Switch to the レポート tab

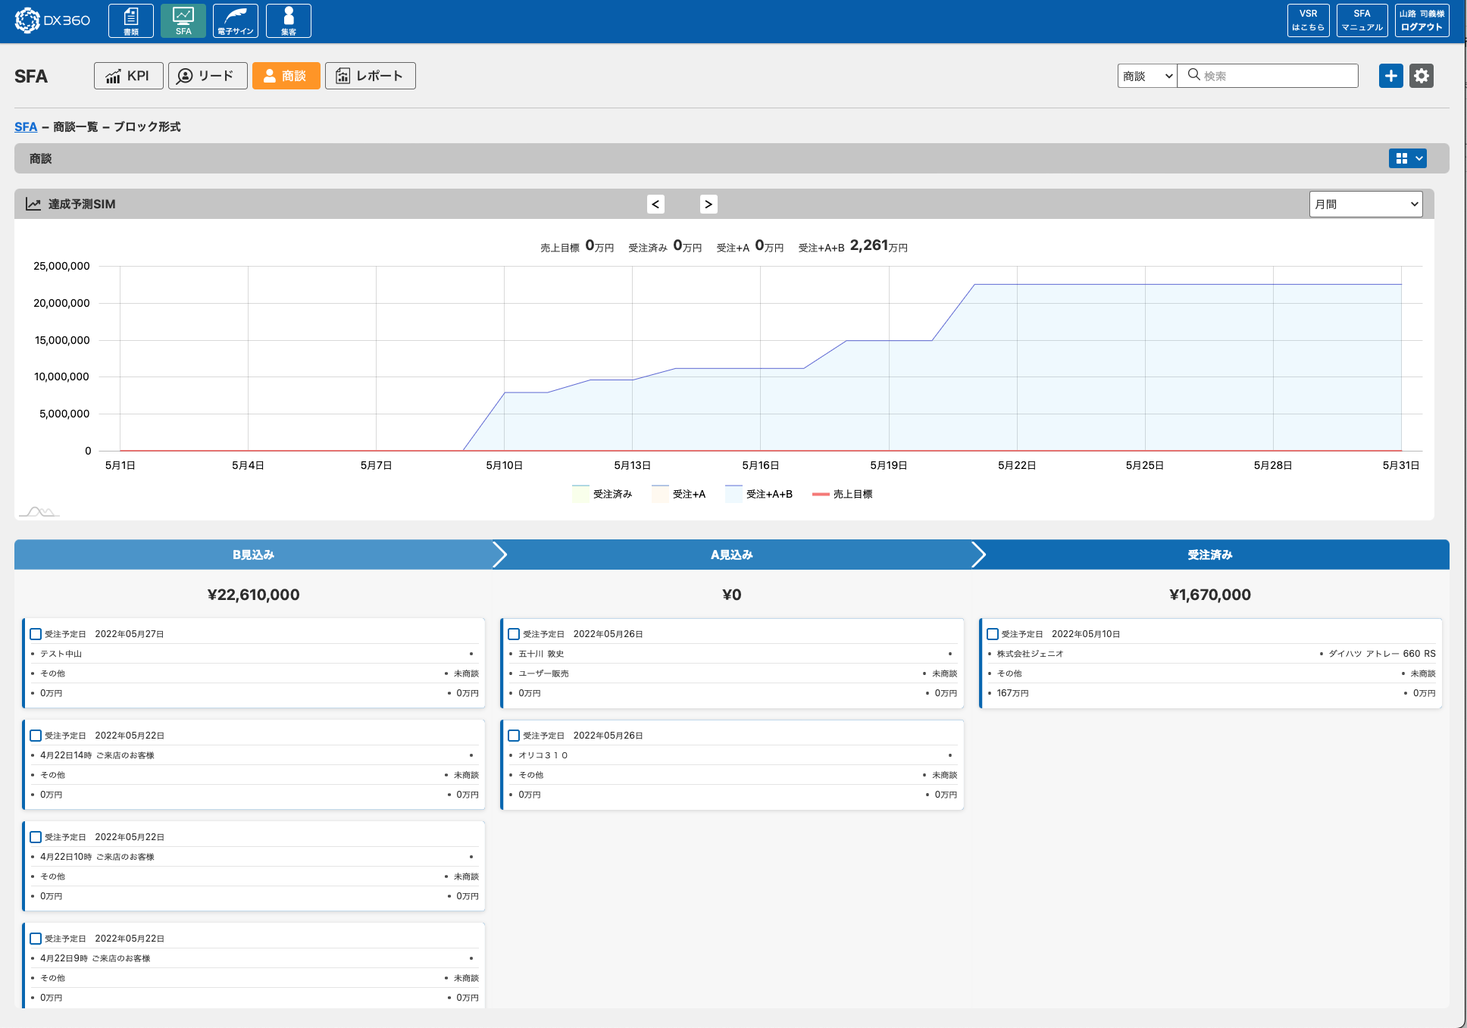tap(370, 76)
